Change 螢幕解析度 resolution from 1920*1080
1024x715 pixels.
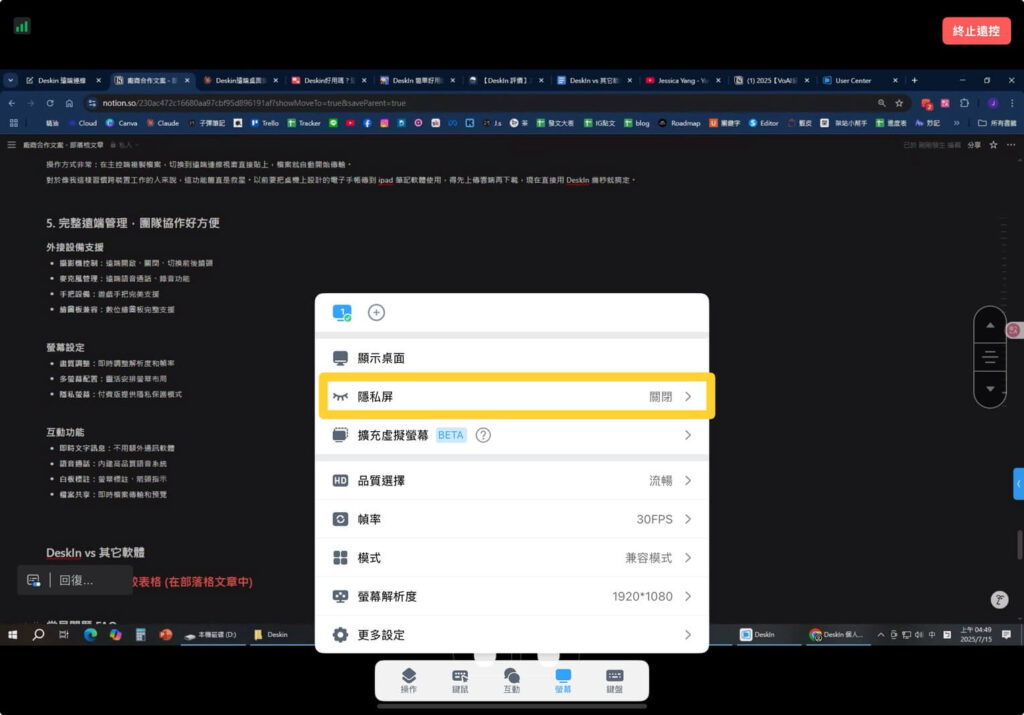pyautogui.click(x=512, y=596)
